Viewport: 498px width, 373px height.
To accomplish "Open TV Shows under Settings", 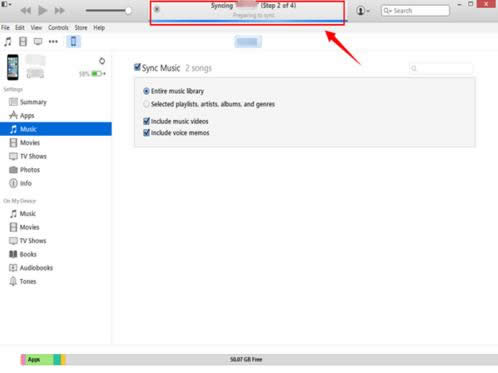I will [56, 156].
